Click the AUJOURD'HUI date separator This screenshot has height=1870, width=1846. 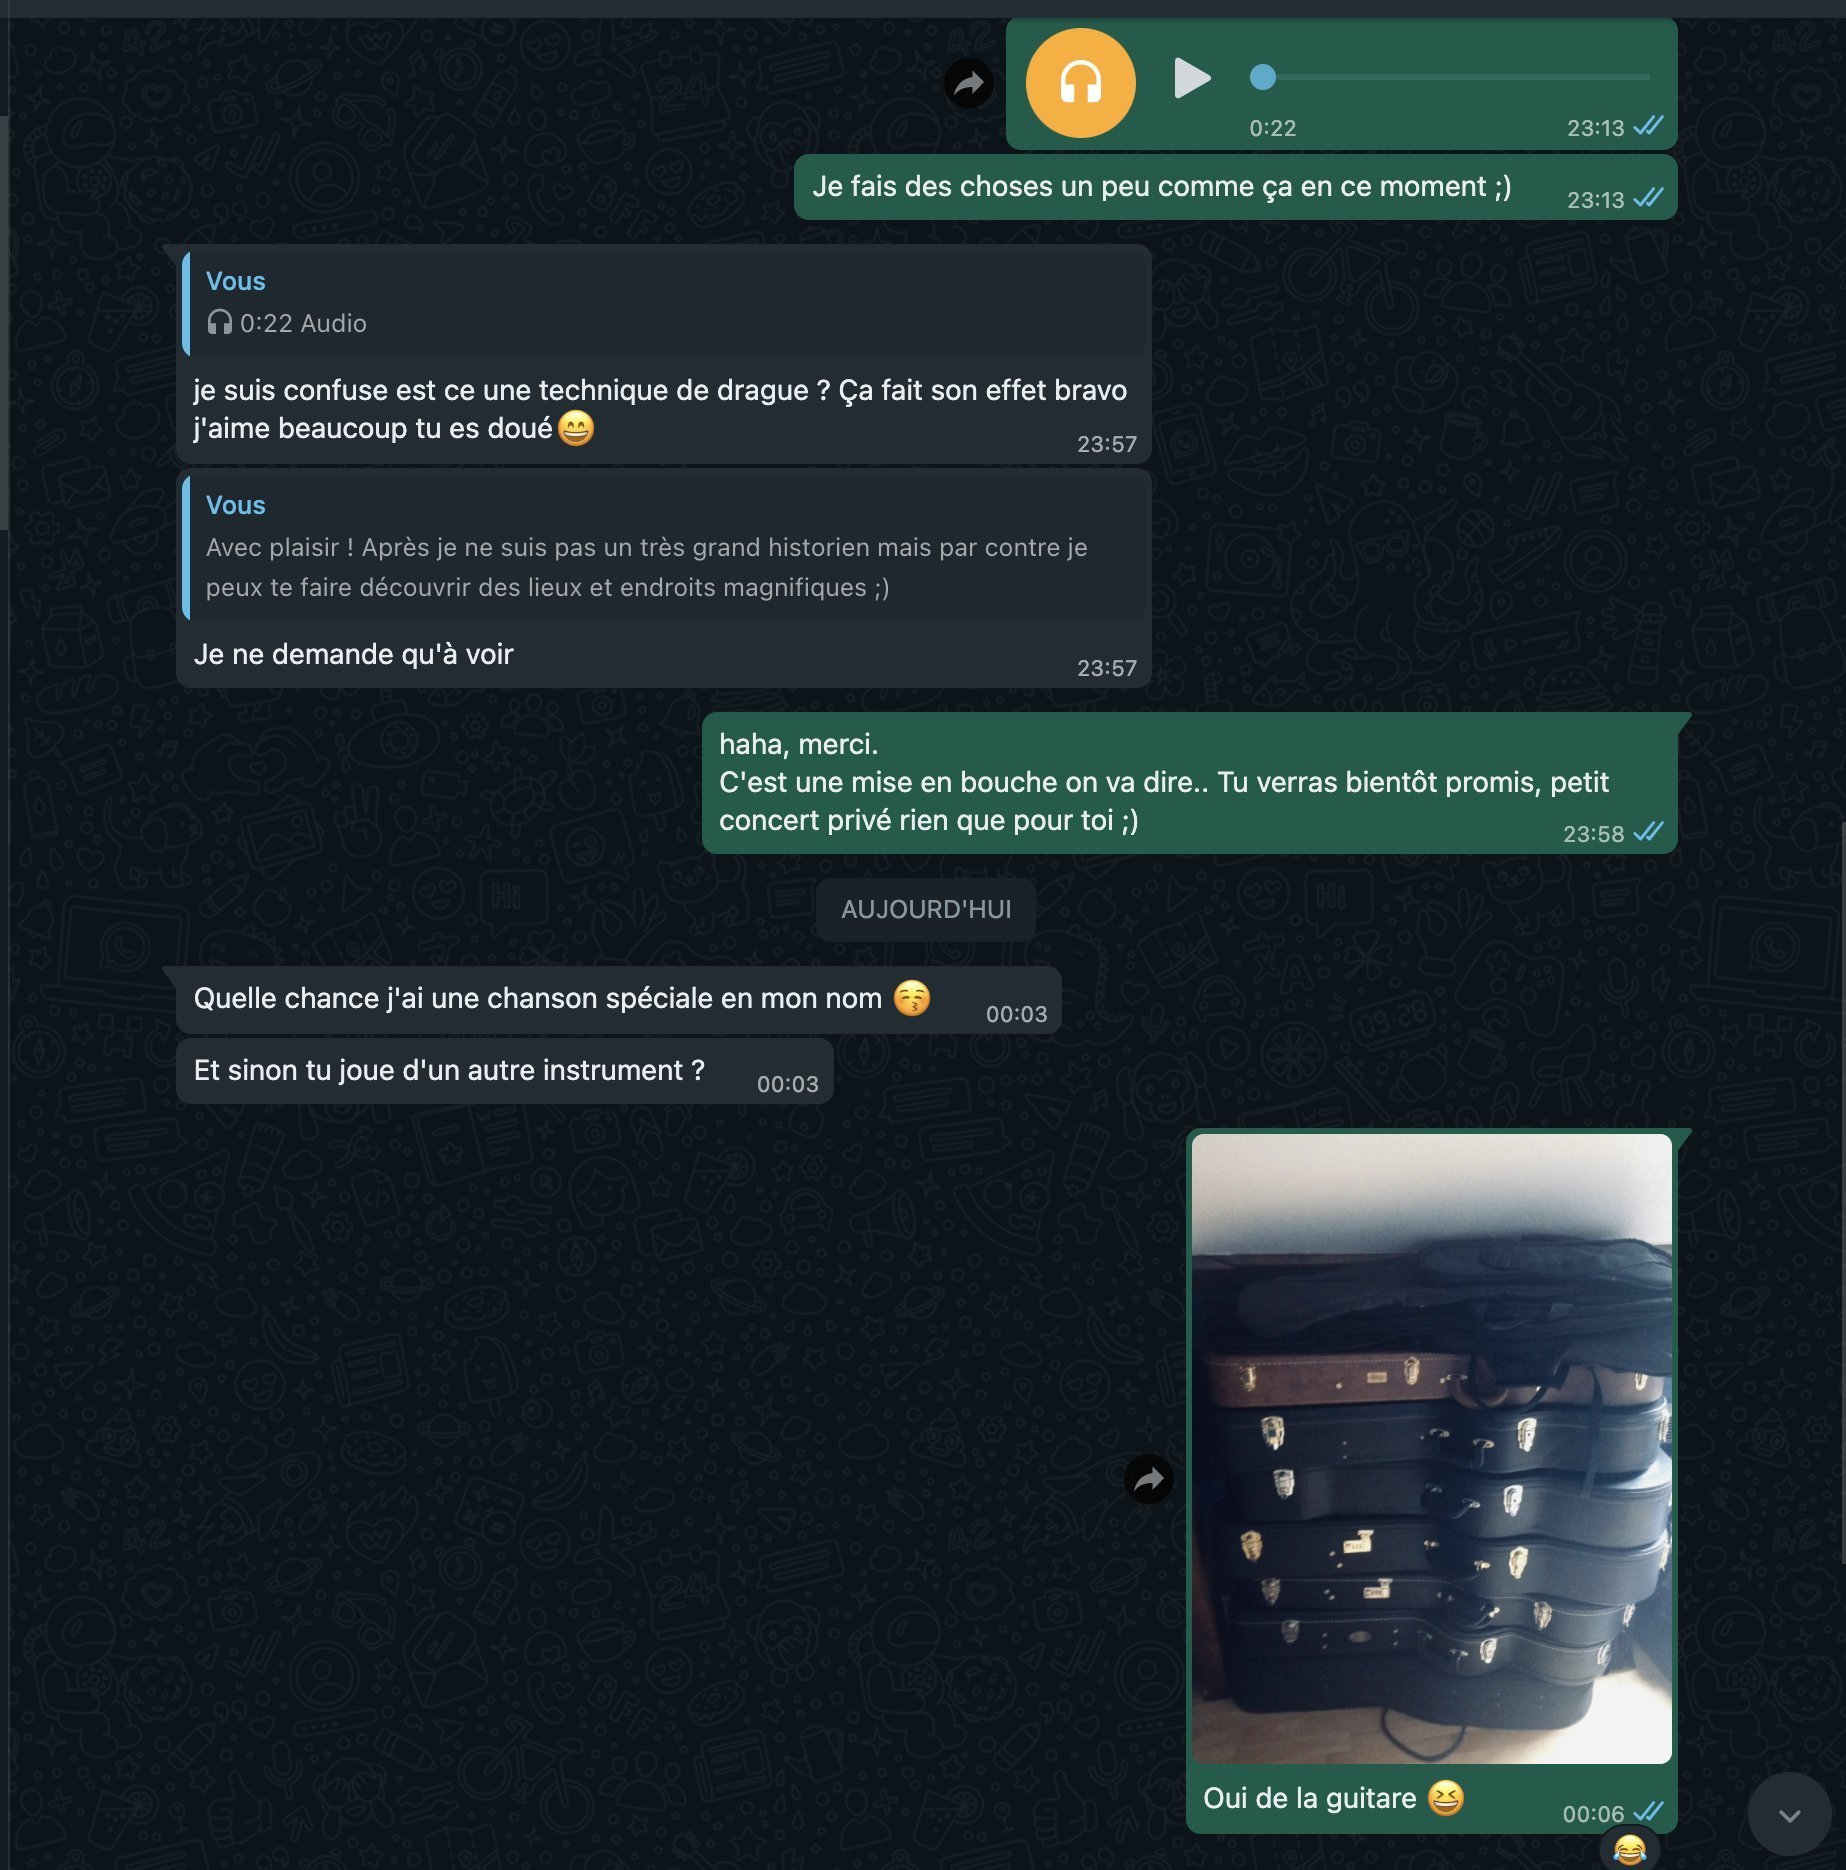[926, 909]
